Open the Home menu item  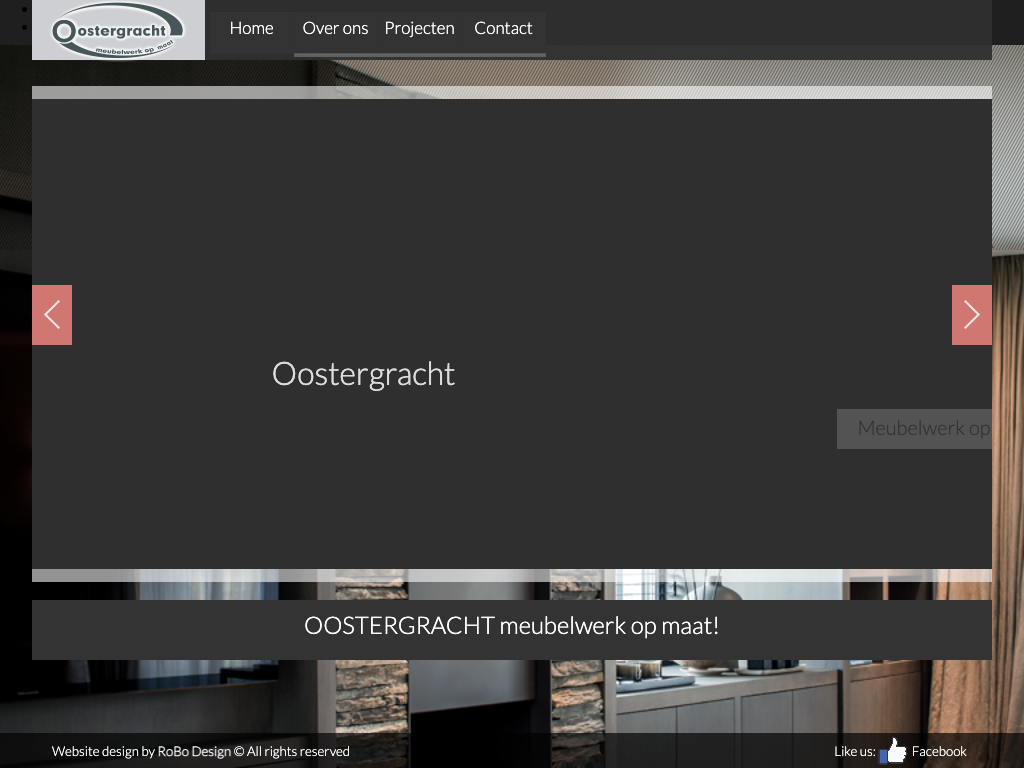pyautogui.click(x=251, y=28)
